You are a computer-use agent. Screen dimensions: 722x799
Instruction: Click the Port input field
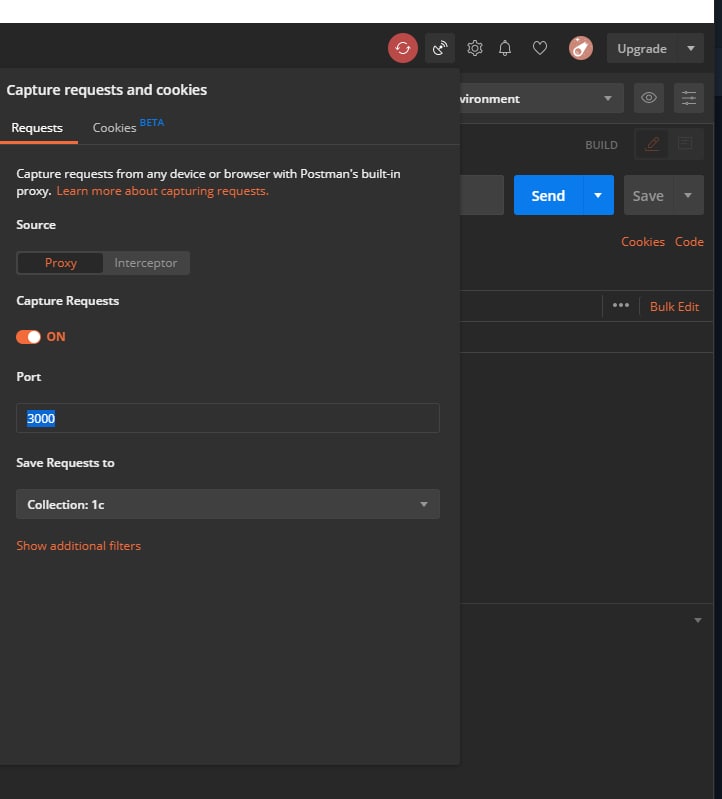click(228, 418)
